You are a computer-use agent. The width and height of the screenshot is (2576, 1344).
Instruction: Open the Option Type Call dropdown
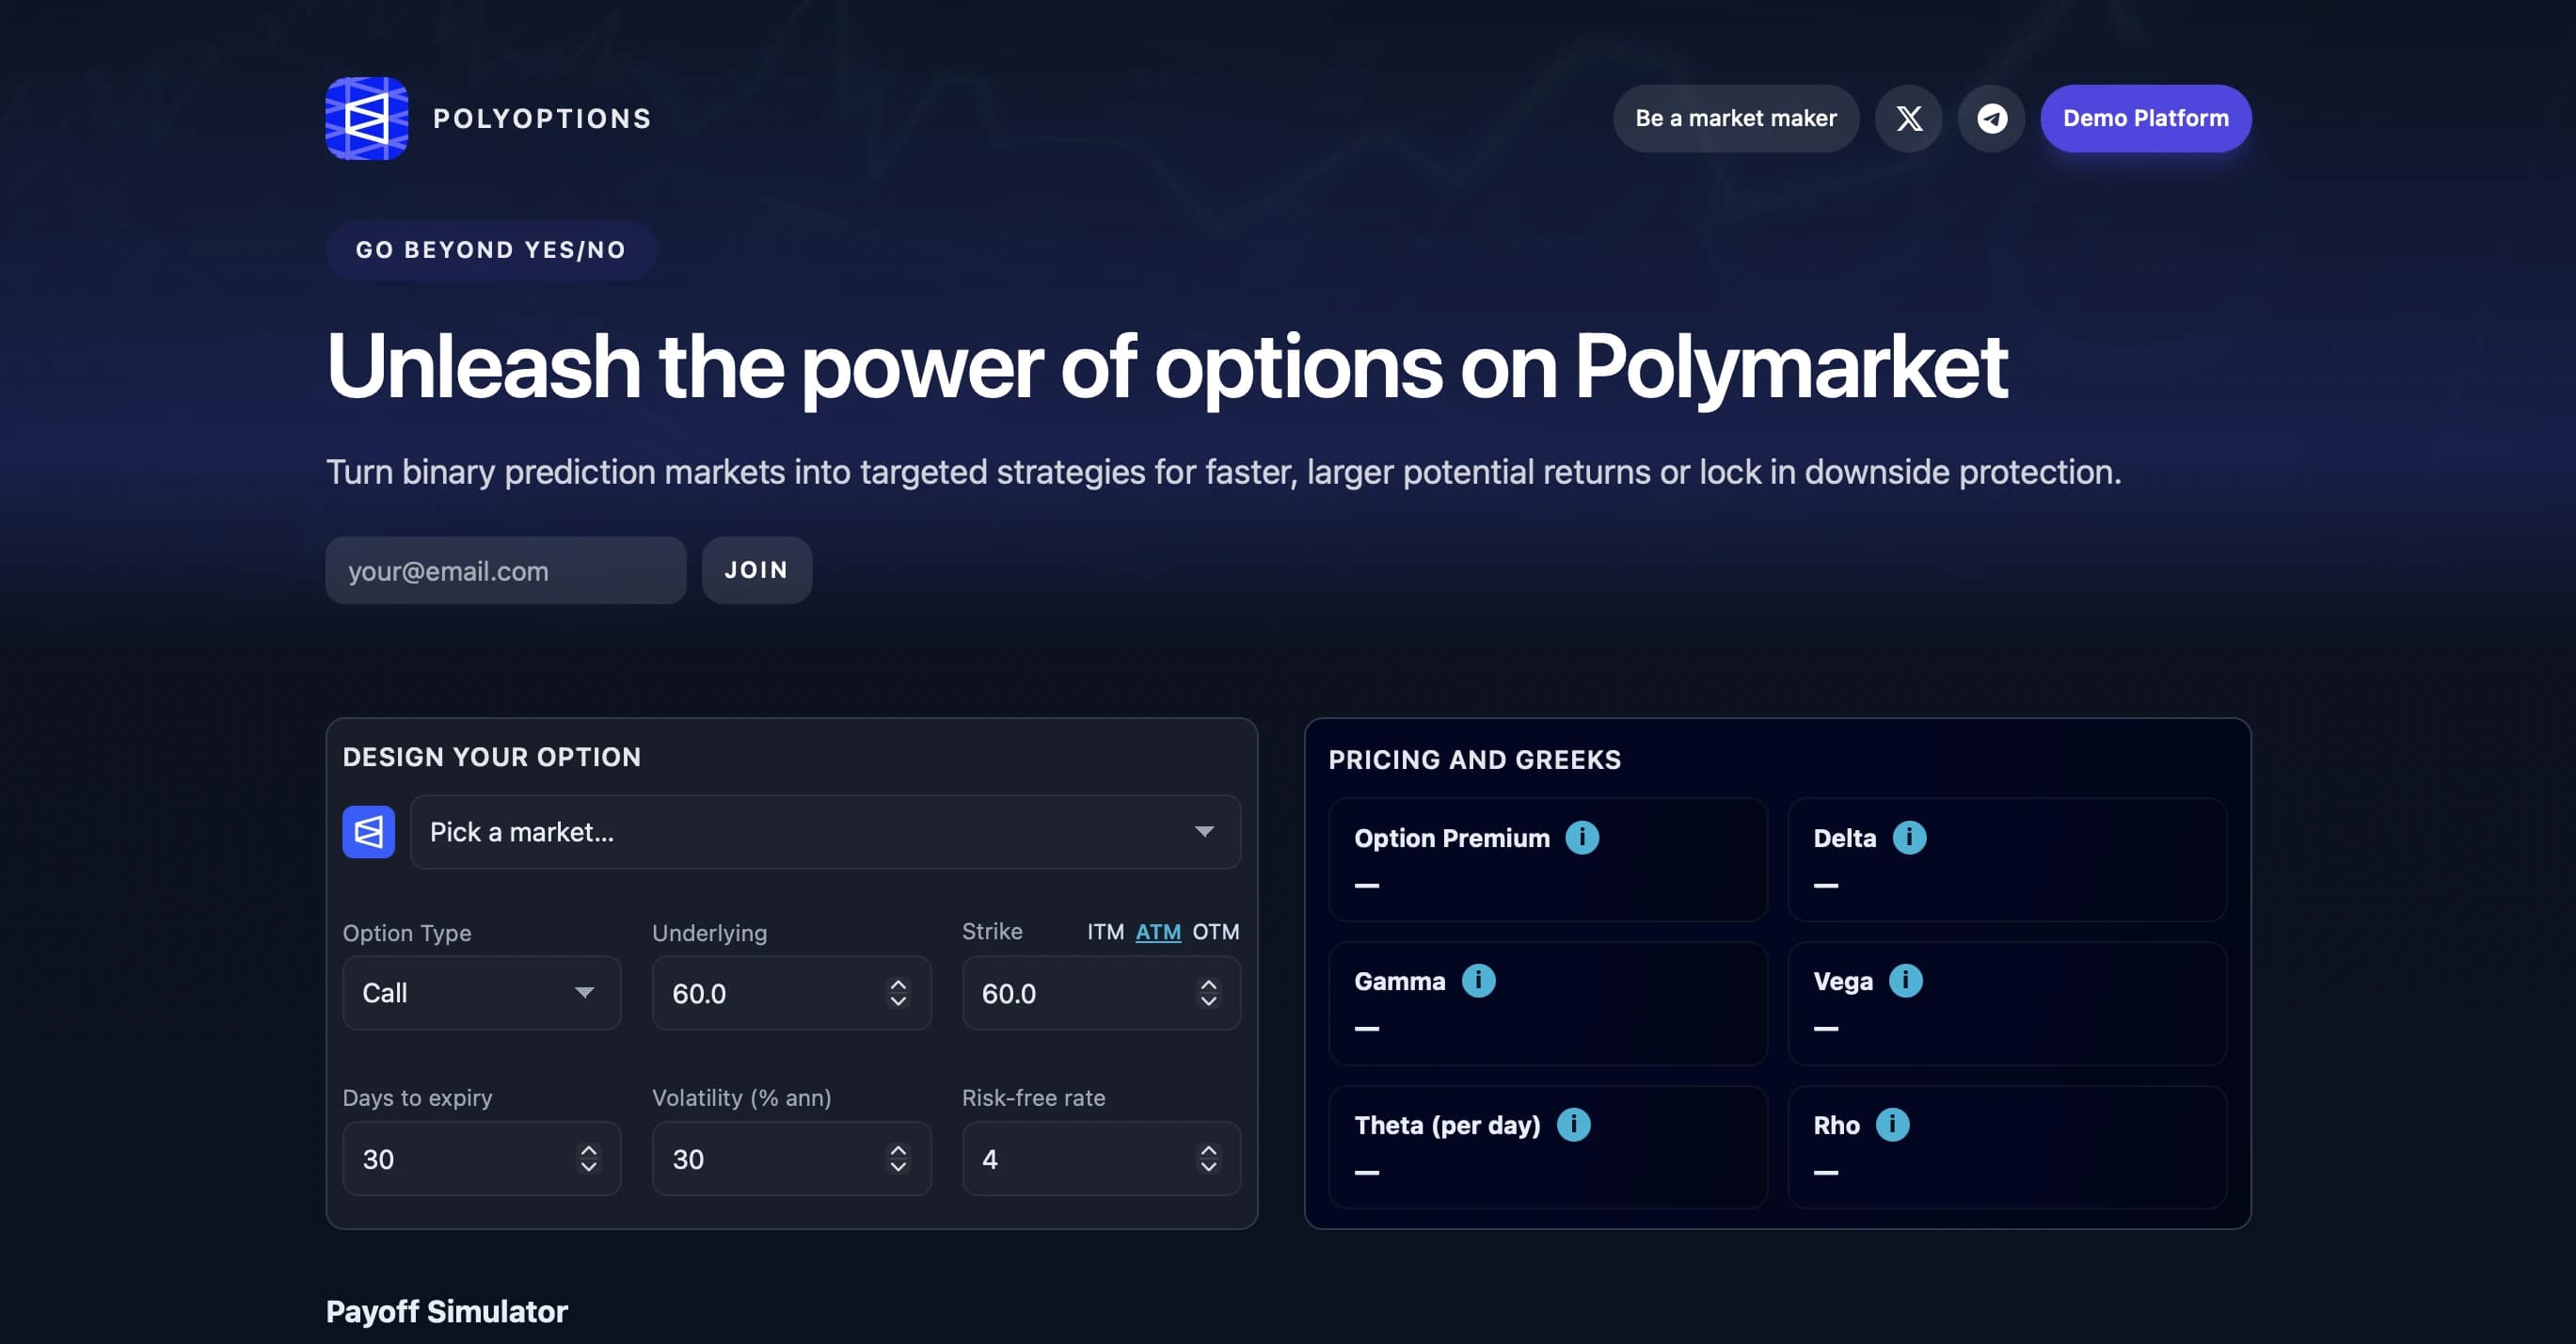(481, 993)
